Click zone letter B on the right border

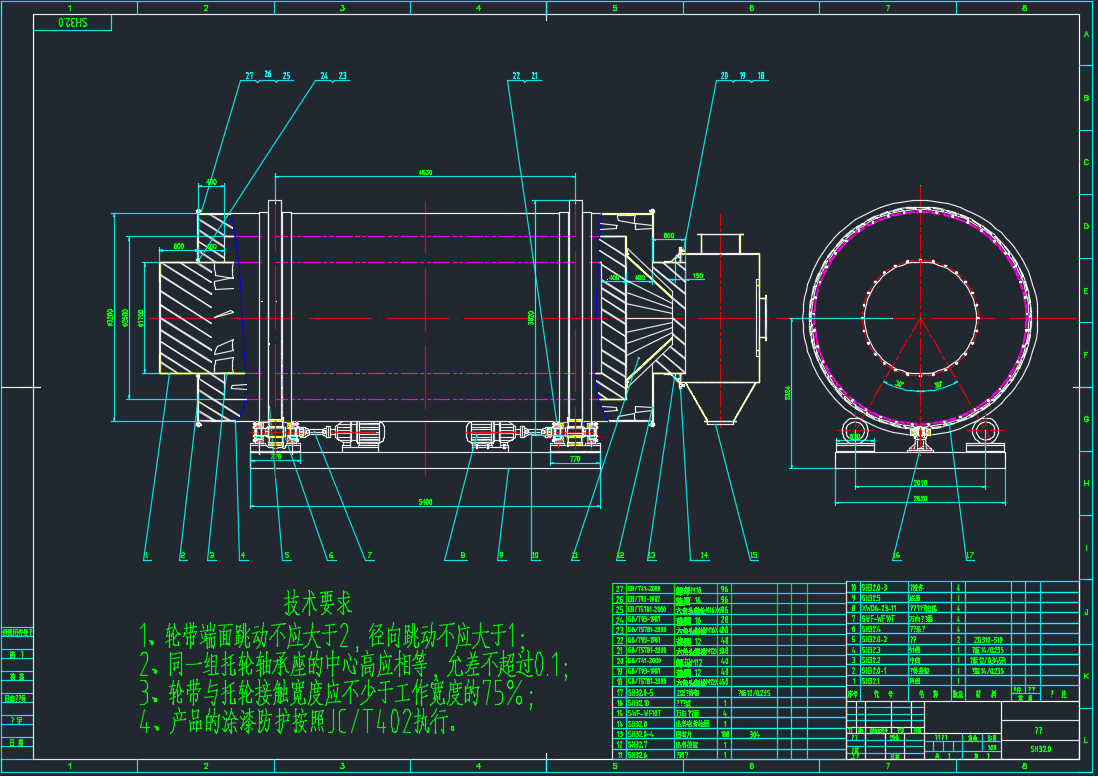pyautogui.click(x=1086, y=98)
